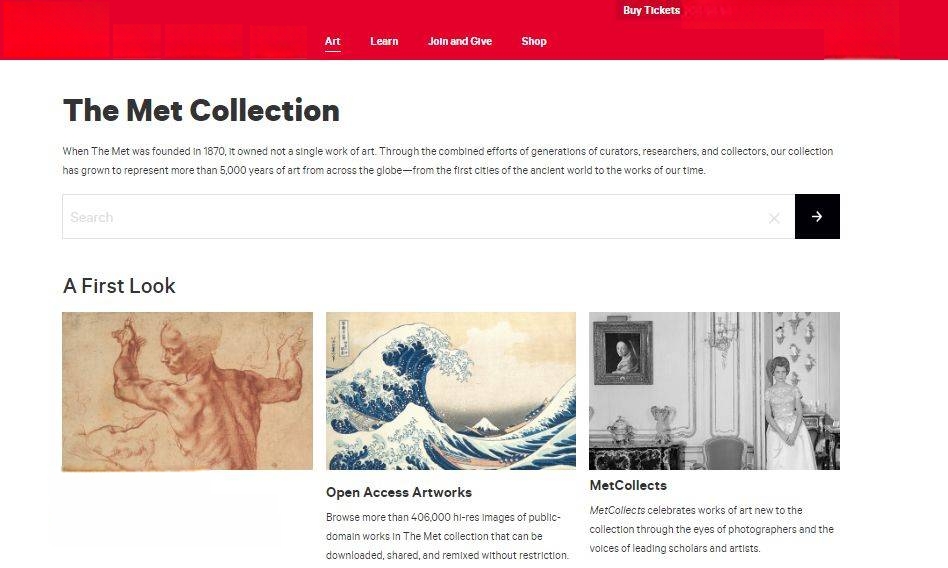View the Great Wave print thumbnail
Image resolution: width=948 pixels, height=568 pixels.
(451, 391)
